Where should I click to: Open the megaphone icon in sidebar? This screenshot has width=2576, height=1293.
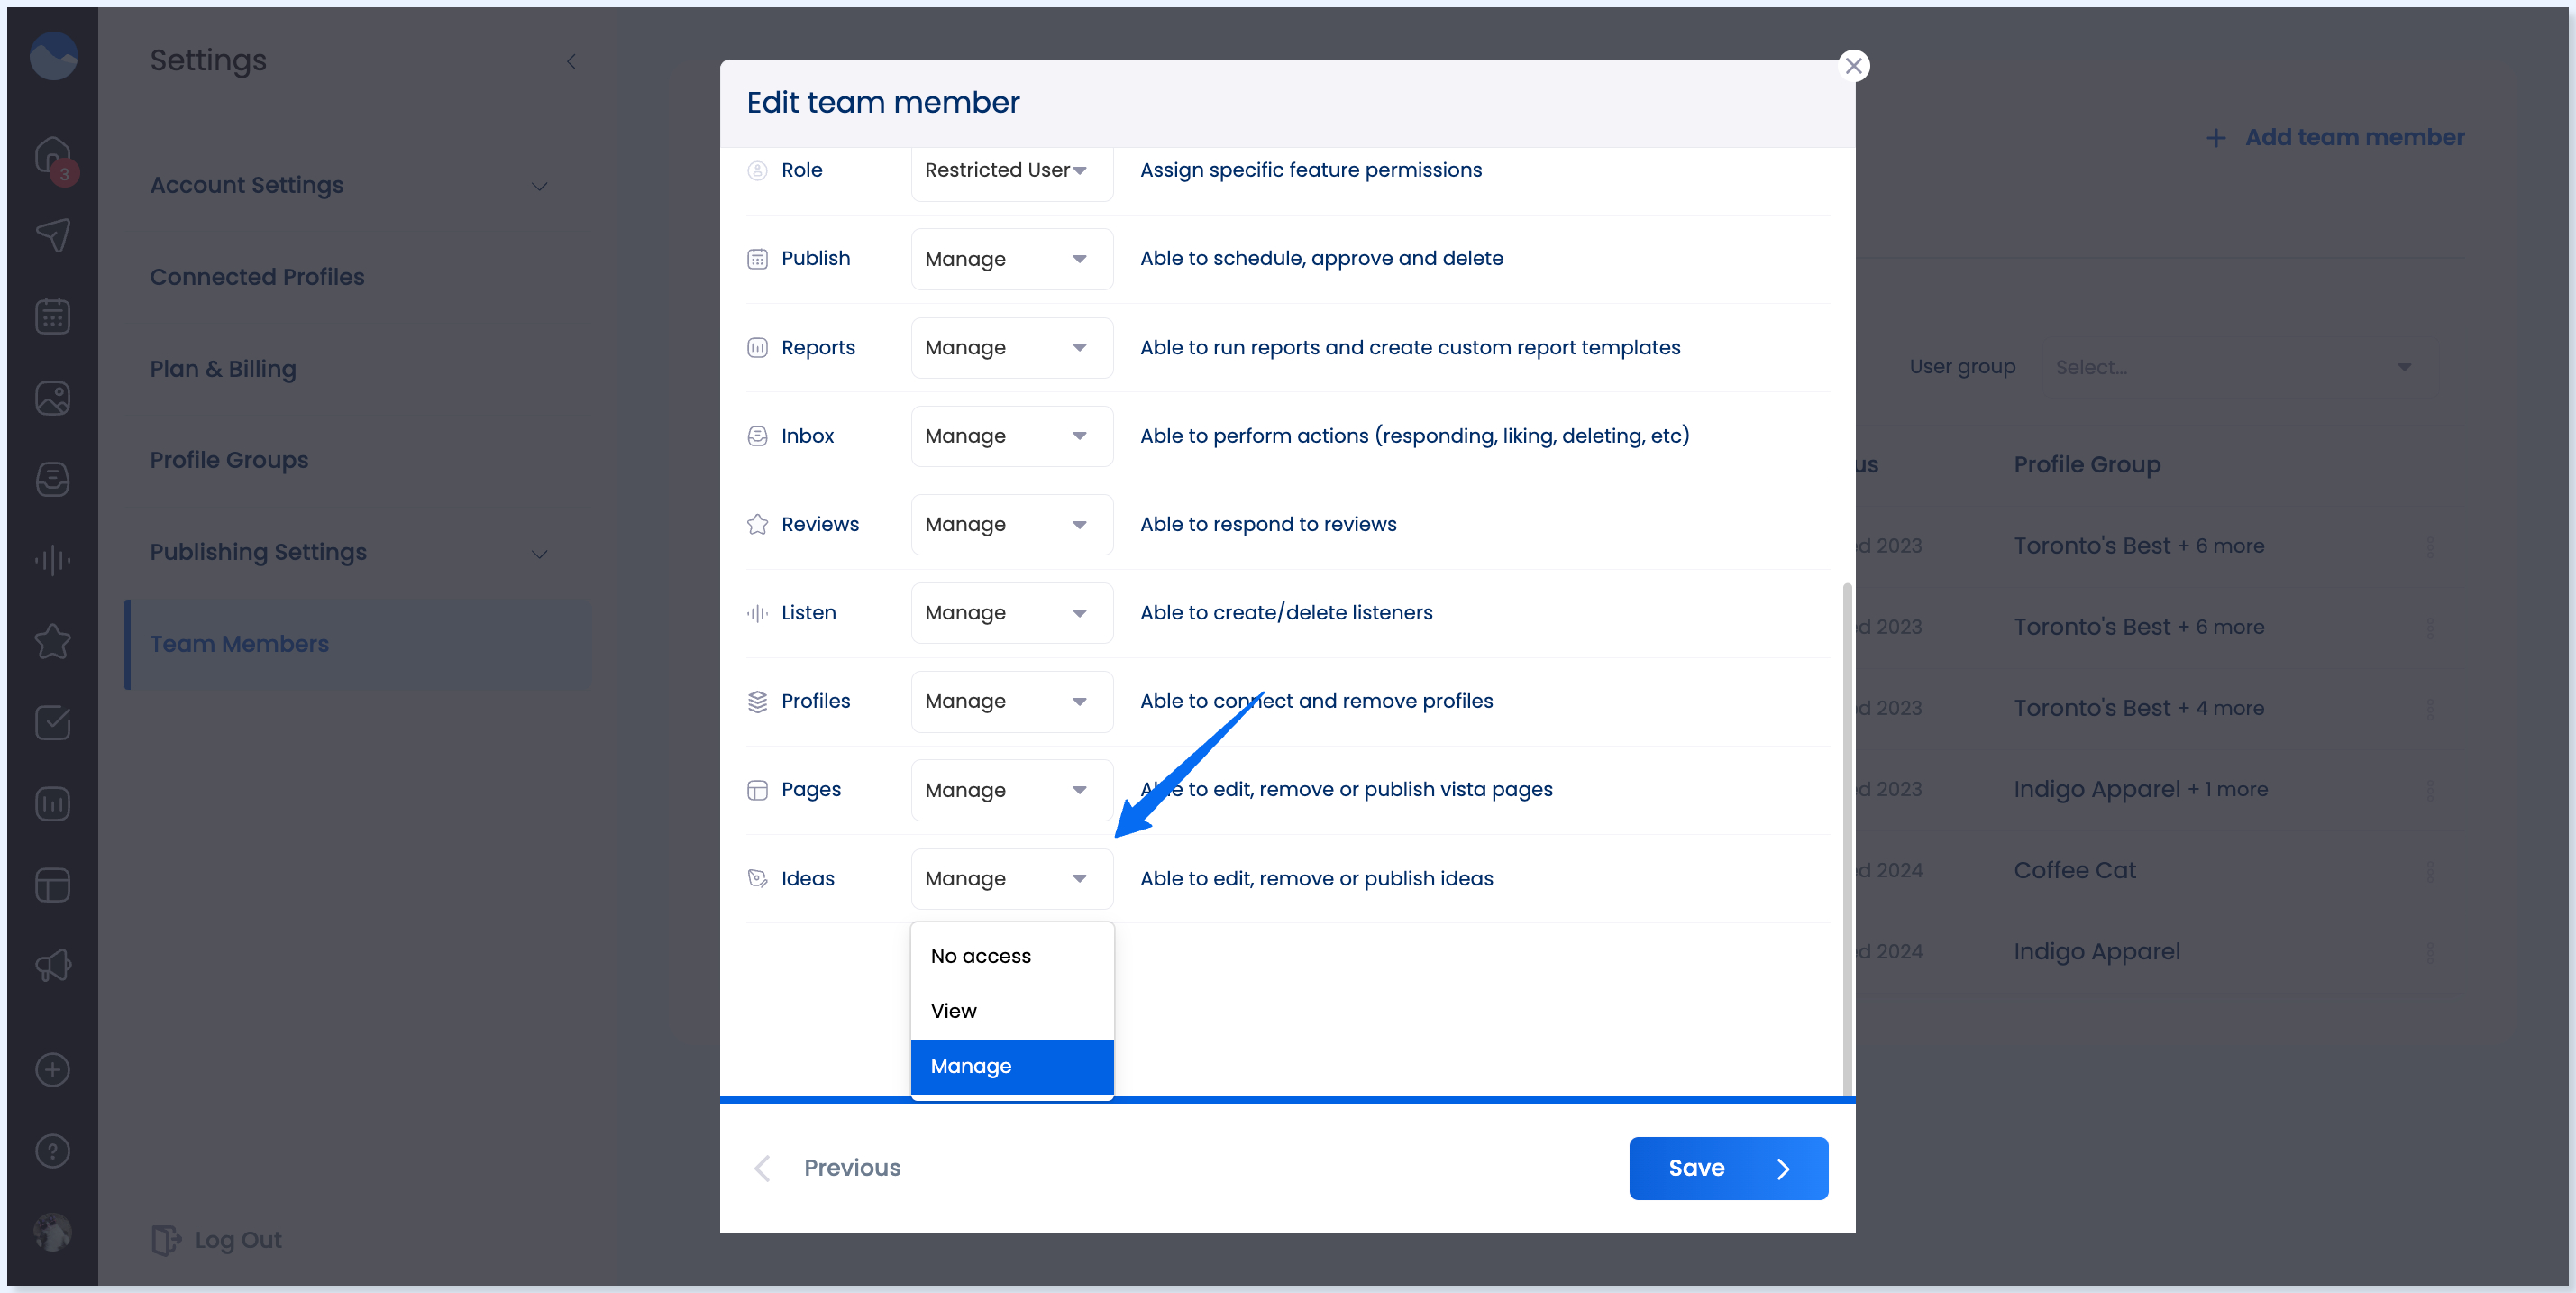53,965
